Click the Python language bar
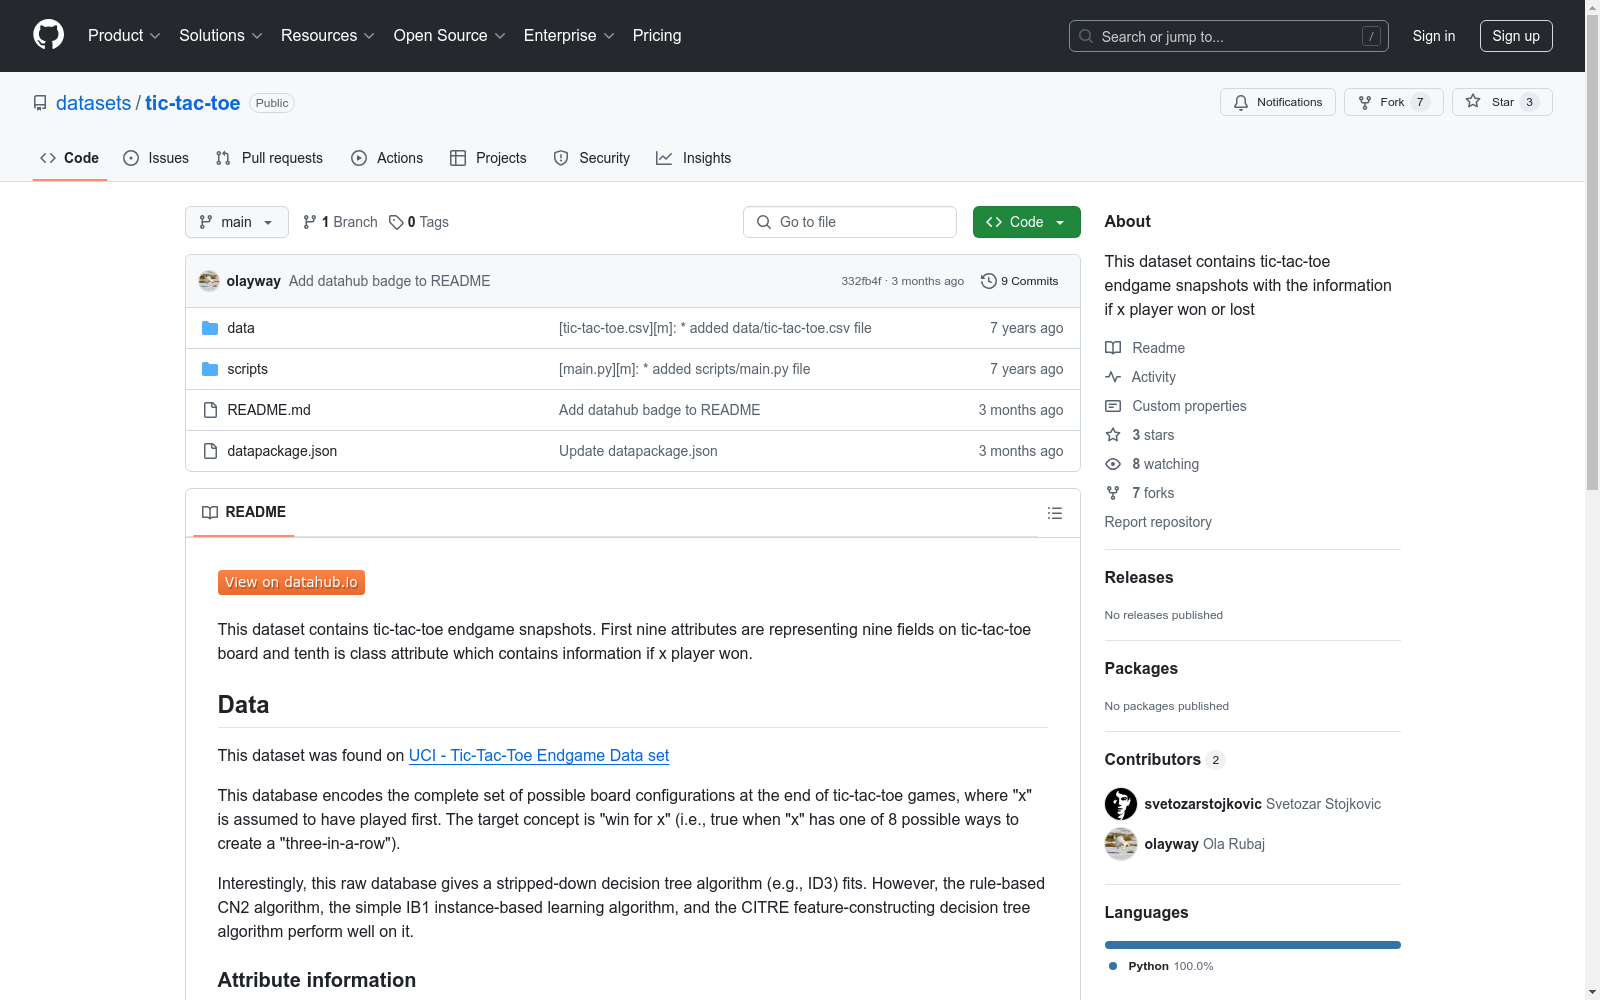1600x1000 pixels. pyautogui.click(x=1253, y=945)
